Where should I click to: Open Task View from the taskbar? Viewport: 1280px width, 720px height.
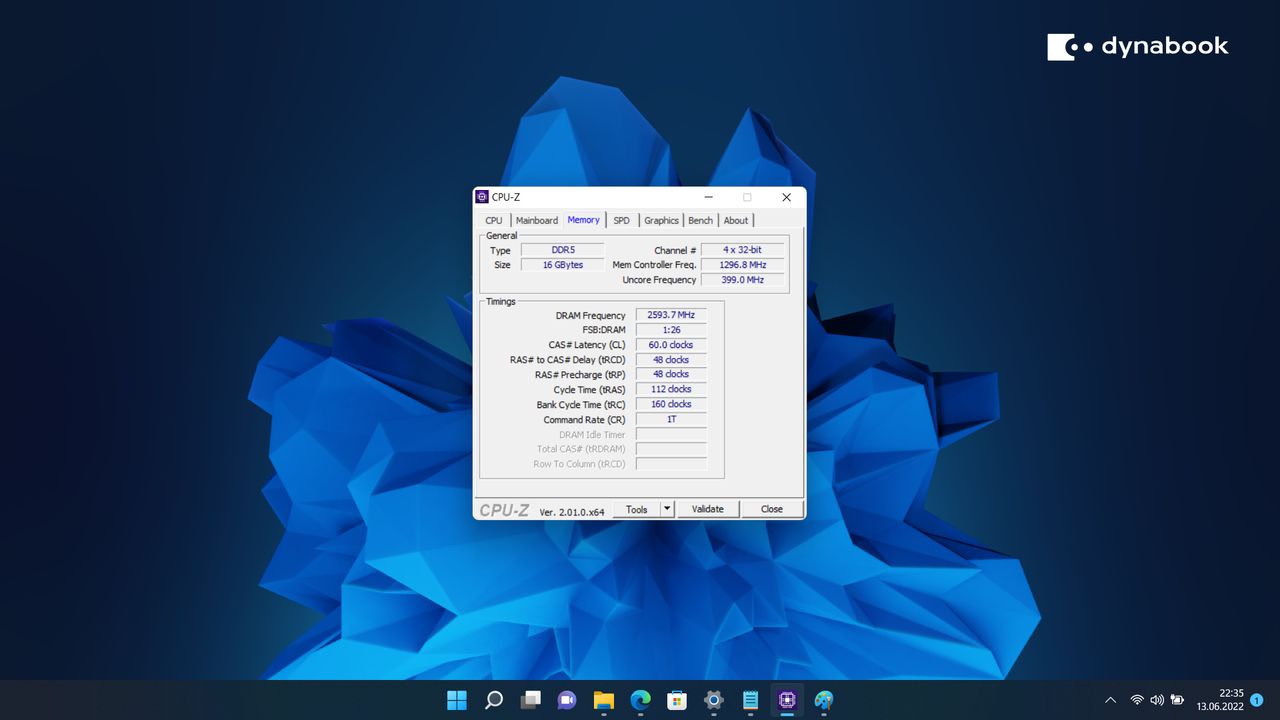530,700
